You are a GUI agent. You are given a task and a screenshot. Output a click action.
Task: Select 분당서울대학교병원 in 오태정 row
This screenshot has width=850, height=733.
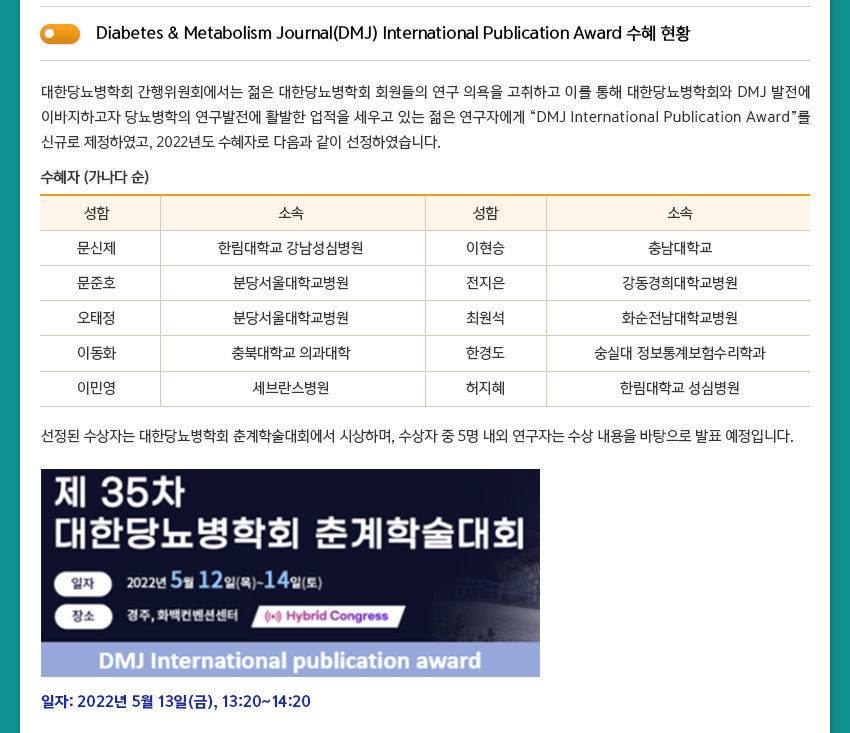click(x=291, y=318)
